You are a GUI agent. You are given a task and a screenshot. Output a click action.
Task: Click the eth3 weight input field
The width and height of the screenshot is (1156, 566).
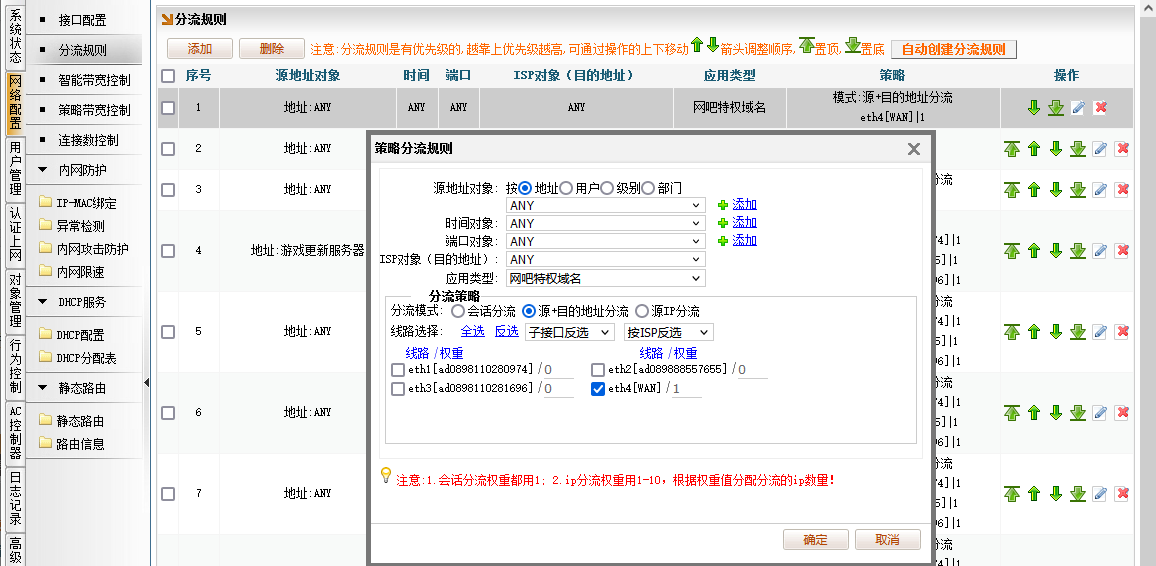(560, 389)
